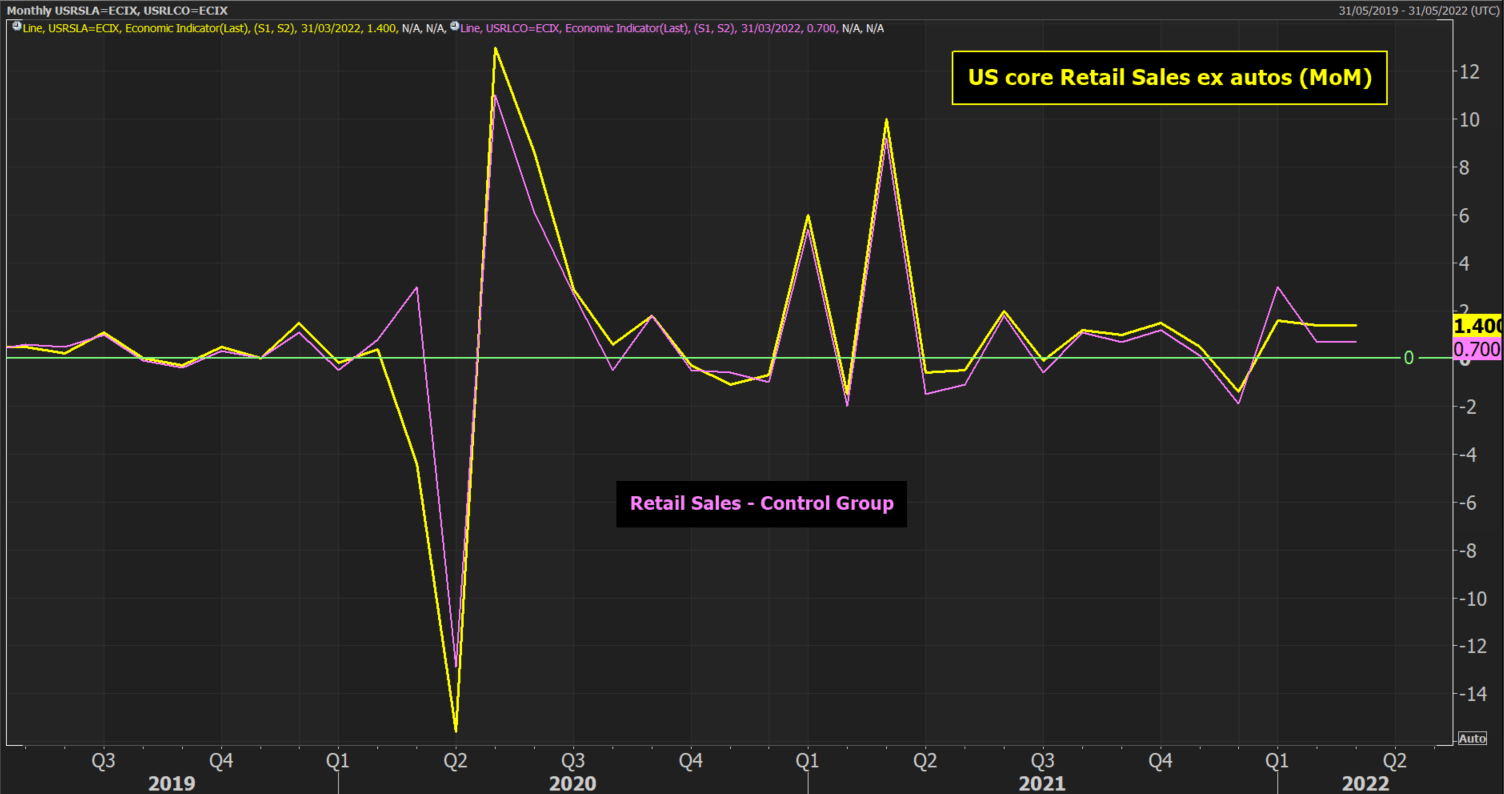1504x794 pixels.
Task: Click the yellow USRSLA series legend icon
Action: (x=15, y=28)
